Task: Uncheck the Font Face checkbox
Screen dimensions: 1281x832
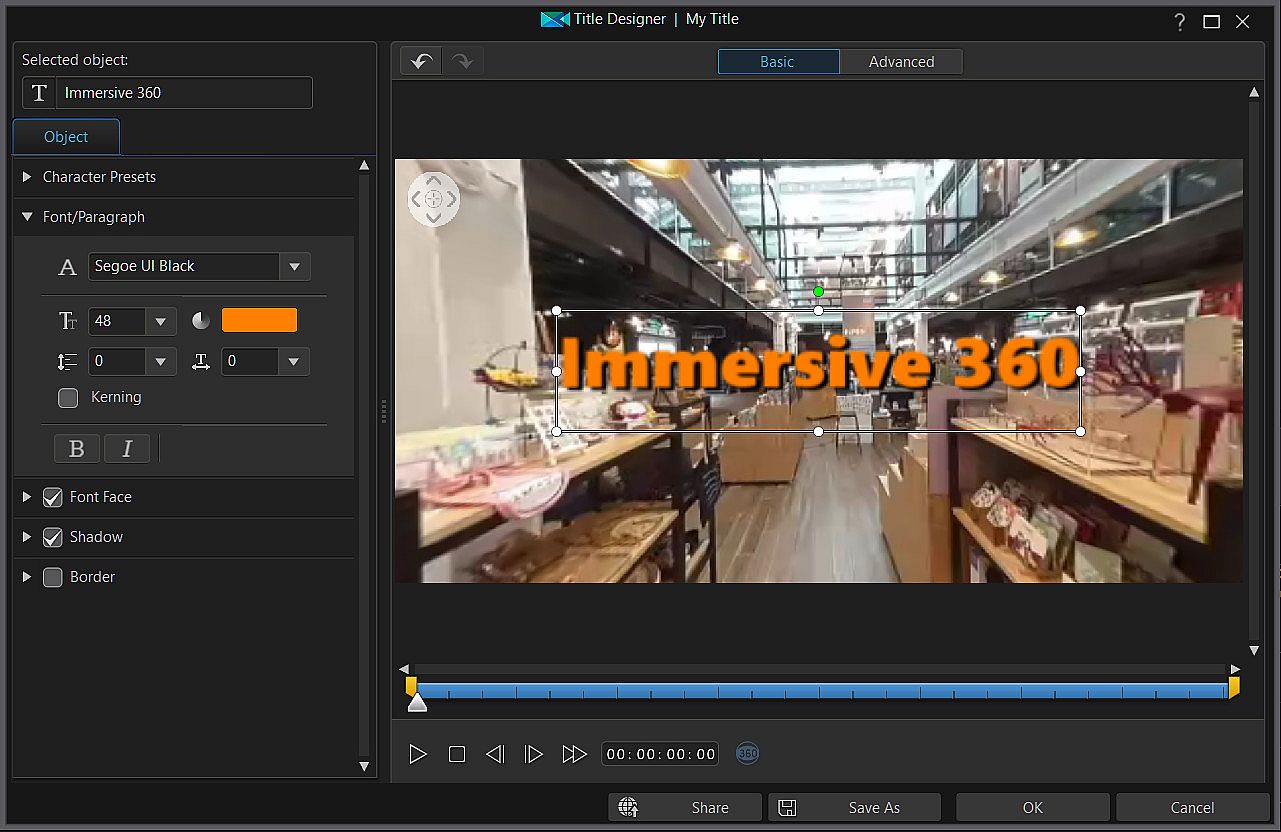Action: (x=53, y=497)
